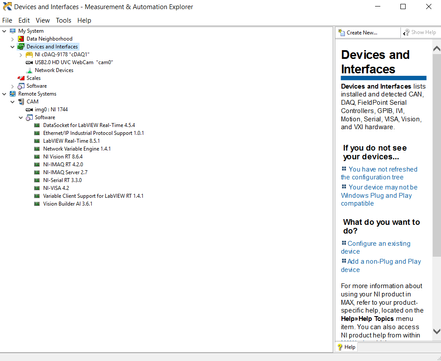Select 'NI Vision RT 8.6.4' text
441x361 pixels.
63,157
